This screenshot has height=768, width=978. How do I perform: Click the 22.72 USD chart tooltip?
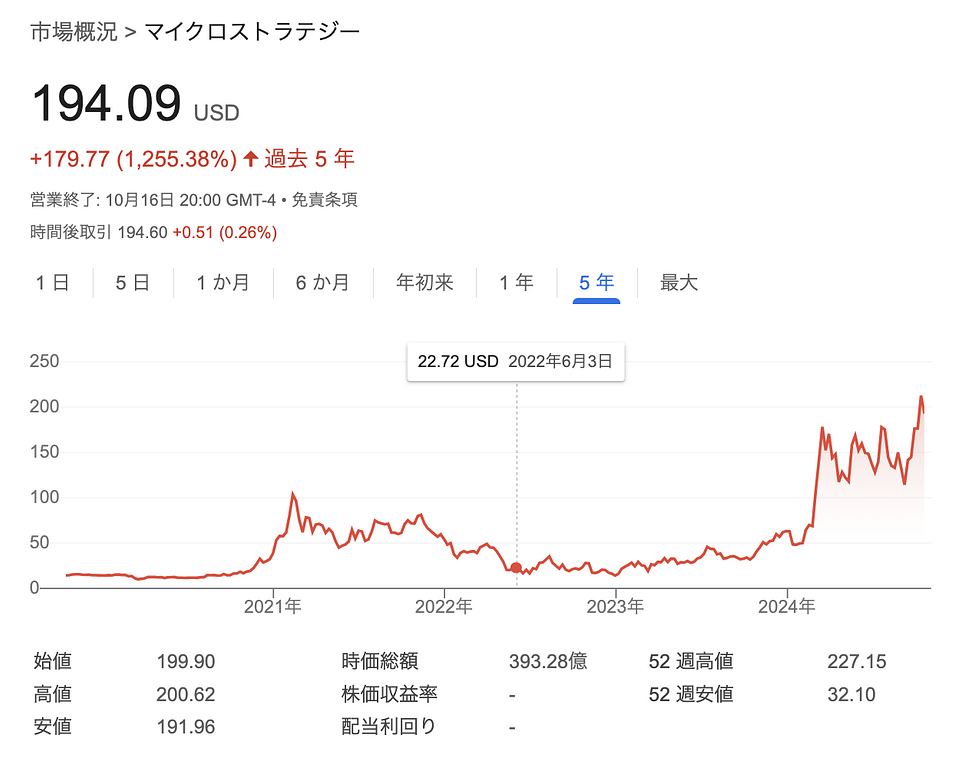tap(515, 361)
